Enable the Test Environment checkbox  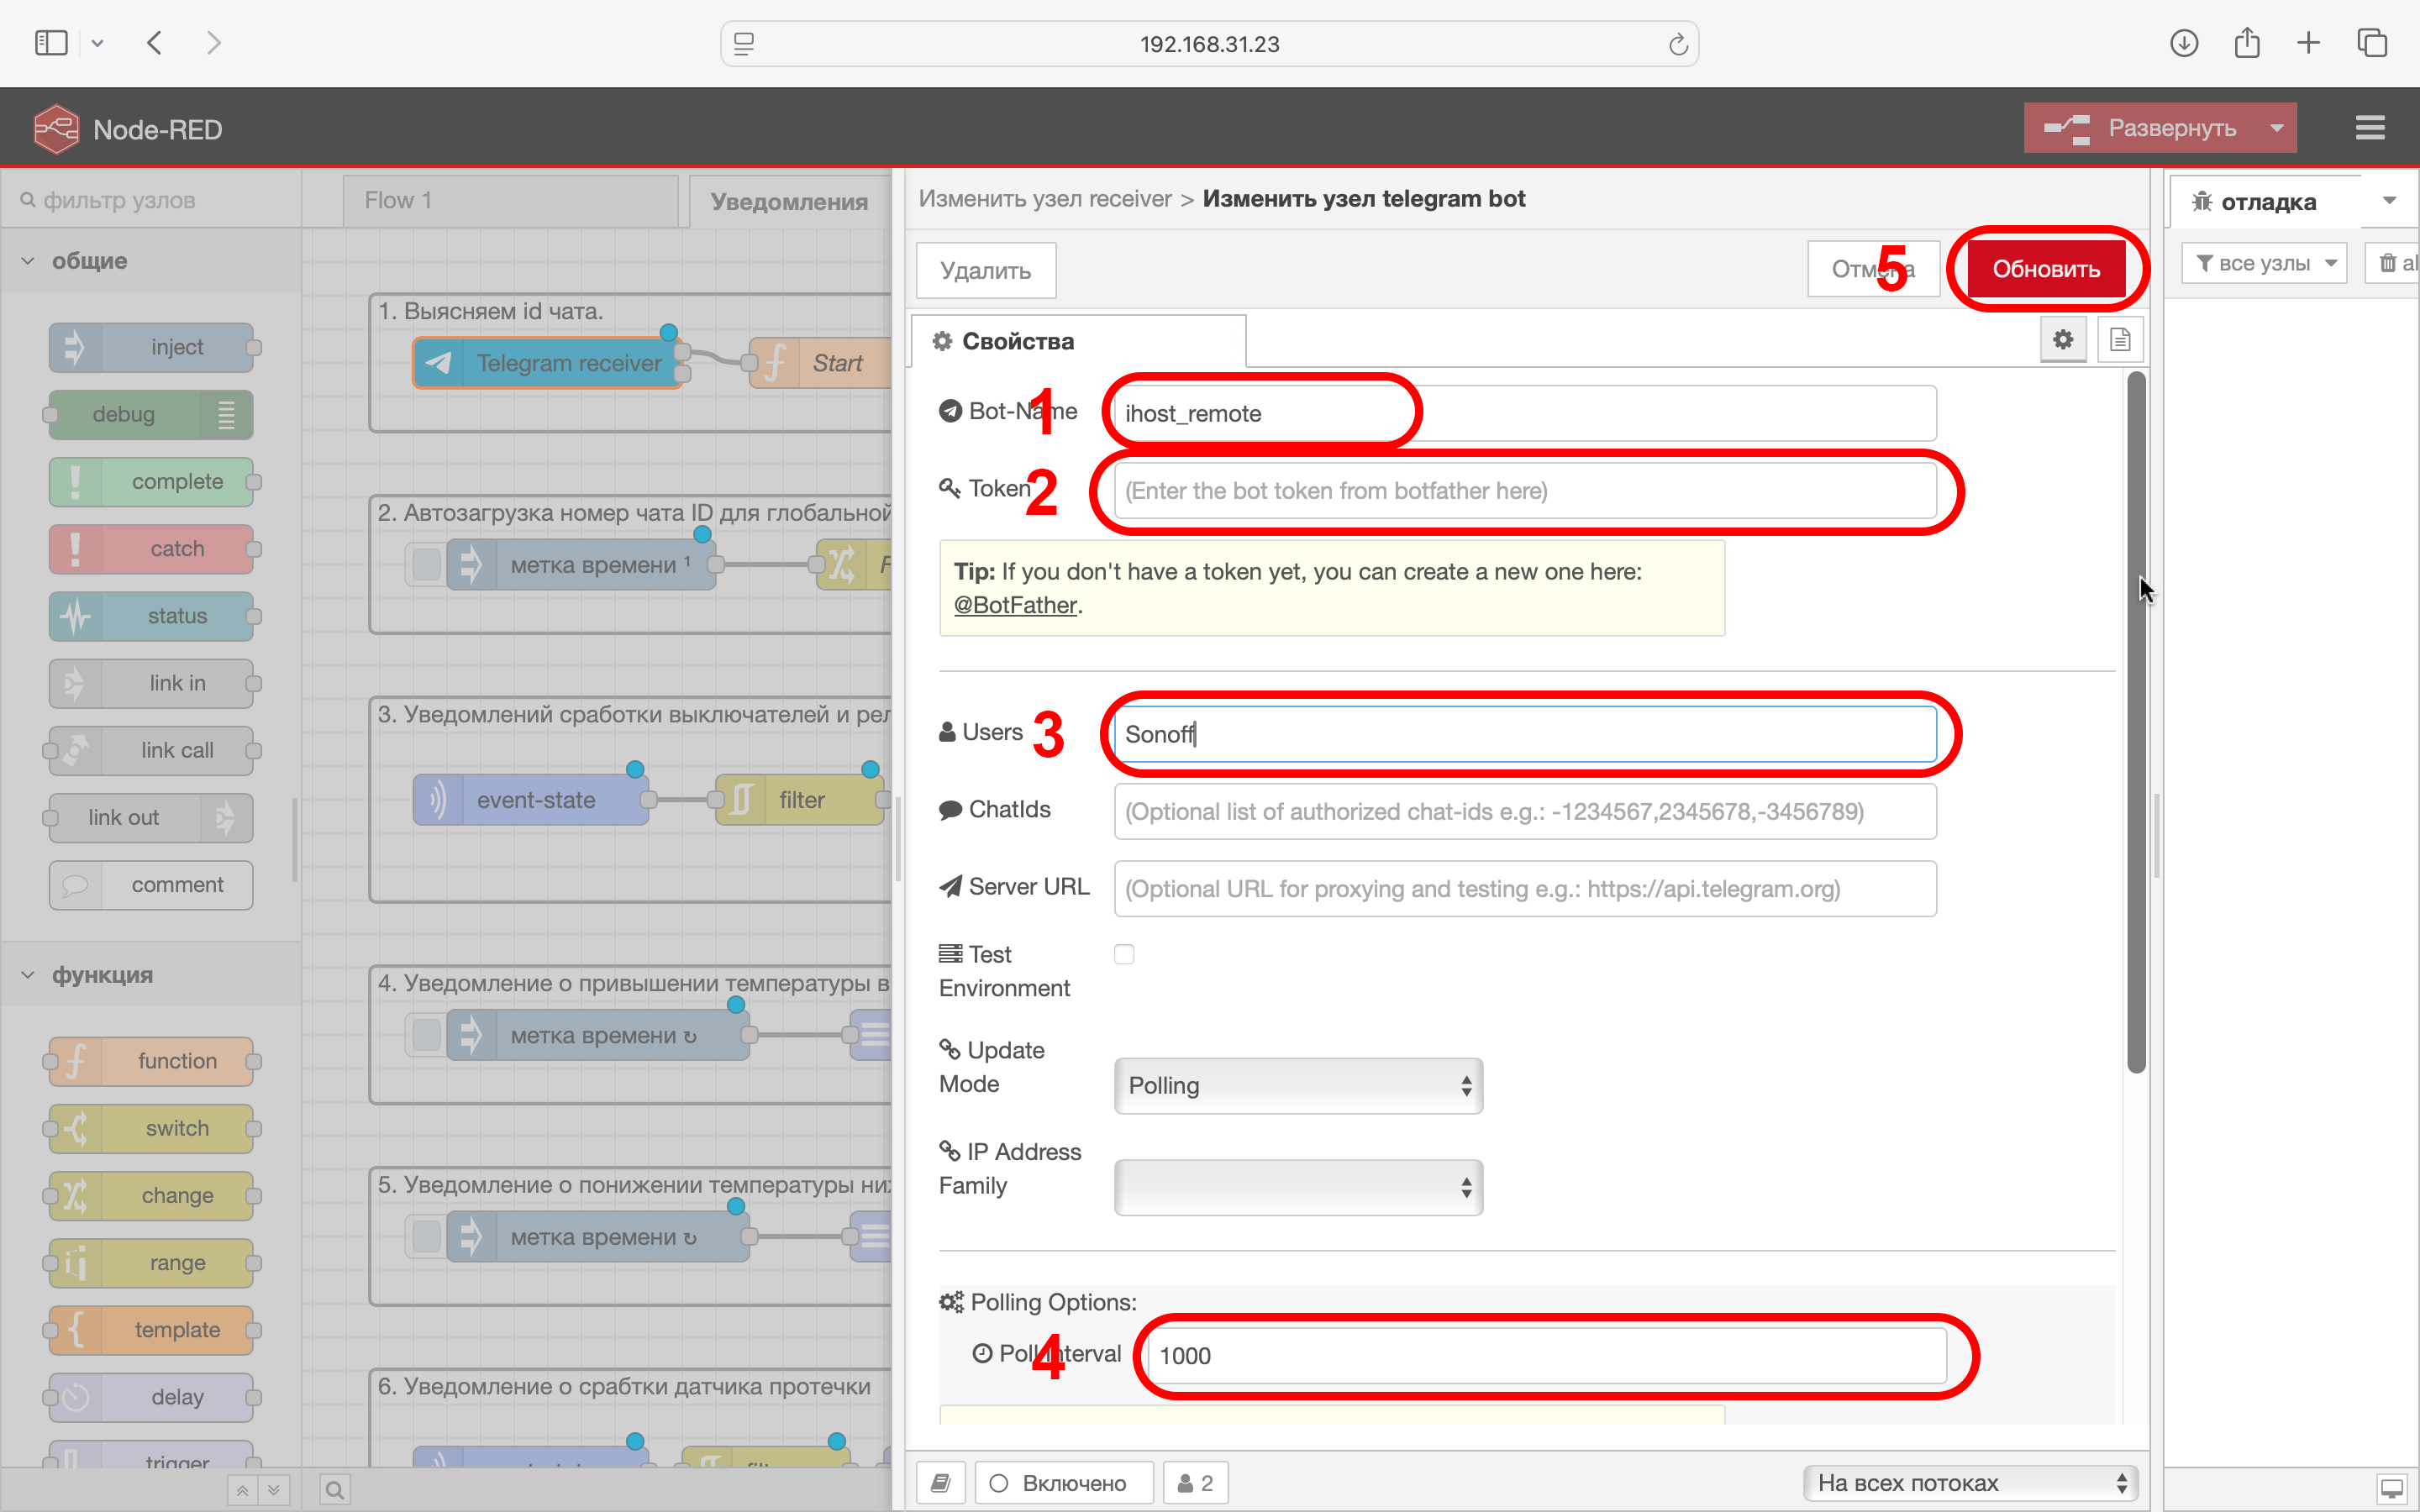pyautogui.click(x=1124, y=954)
